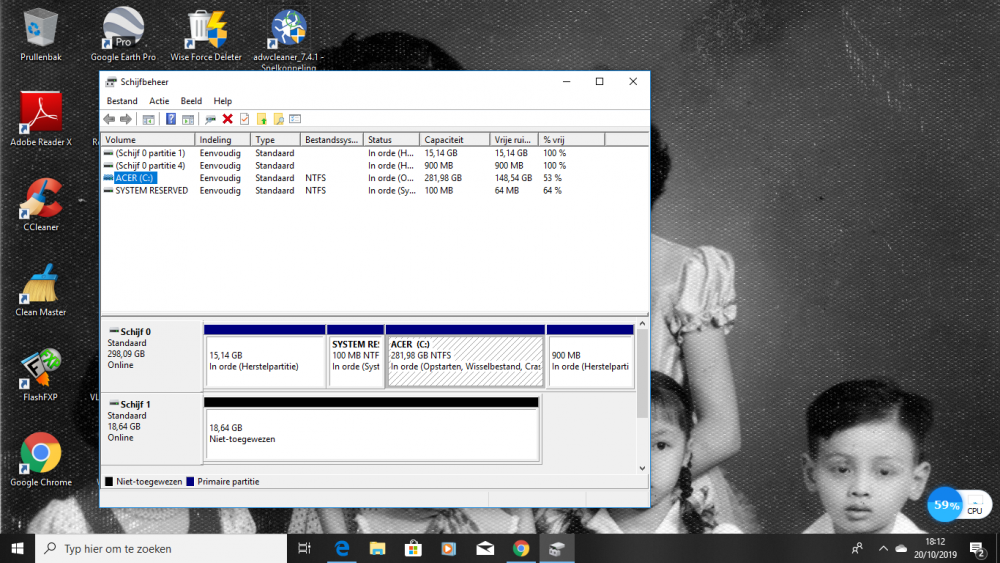The height and width of the screenshot is (563, 1000).
Task: Click the red X delete toolbar icon
Action: [x=228, y=119]
